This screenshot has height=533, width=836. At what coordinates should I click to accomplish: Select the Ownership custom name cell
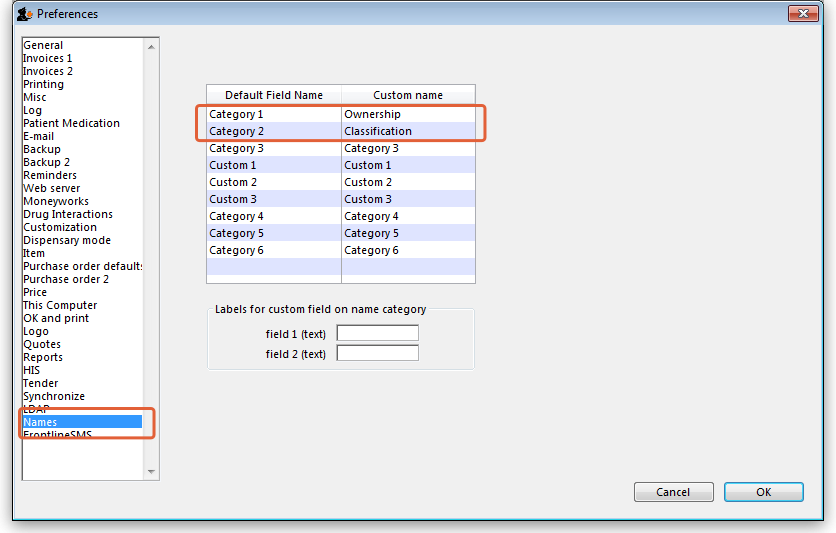(407, 114)
